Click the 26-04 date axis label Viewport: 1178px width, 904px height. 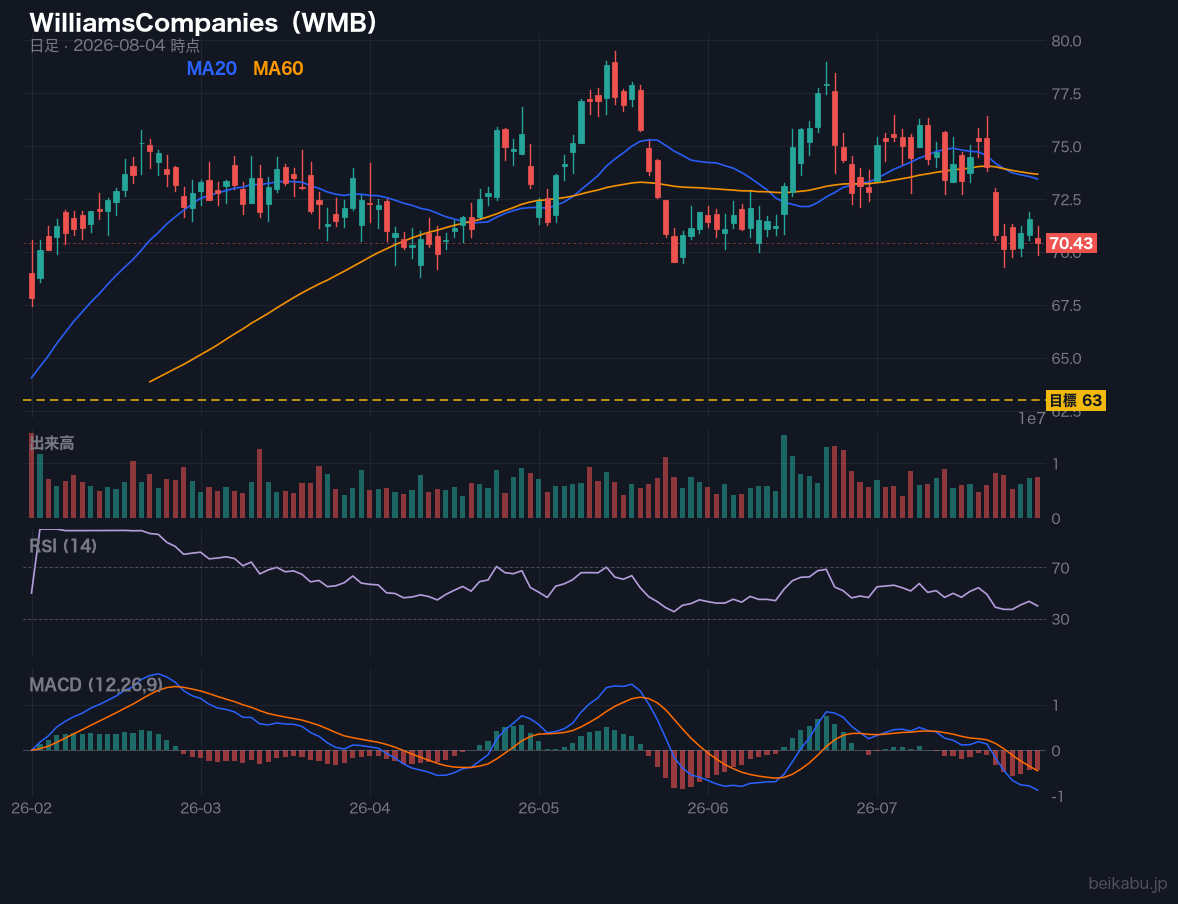(370, 809)
